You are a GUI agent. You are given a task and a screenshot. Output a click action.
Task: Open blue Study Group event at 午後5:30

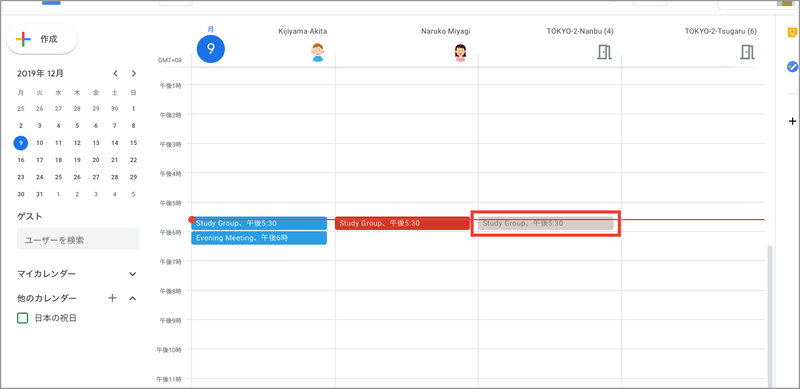pos(259,223)
